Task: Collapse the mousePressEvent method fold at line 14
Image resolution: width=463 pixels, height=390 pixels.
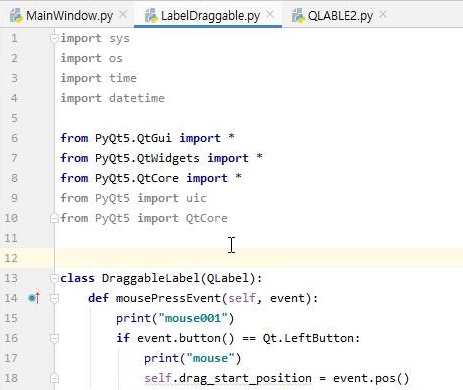Action: point(54,298)
